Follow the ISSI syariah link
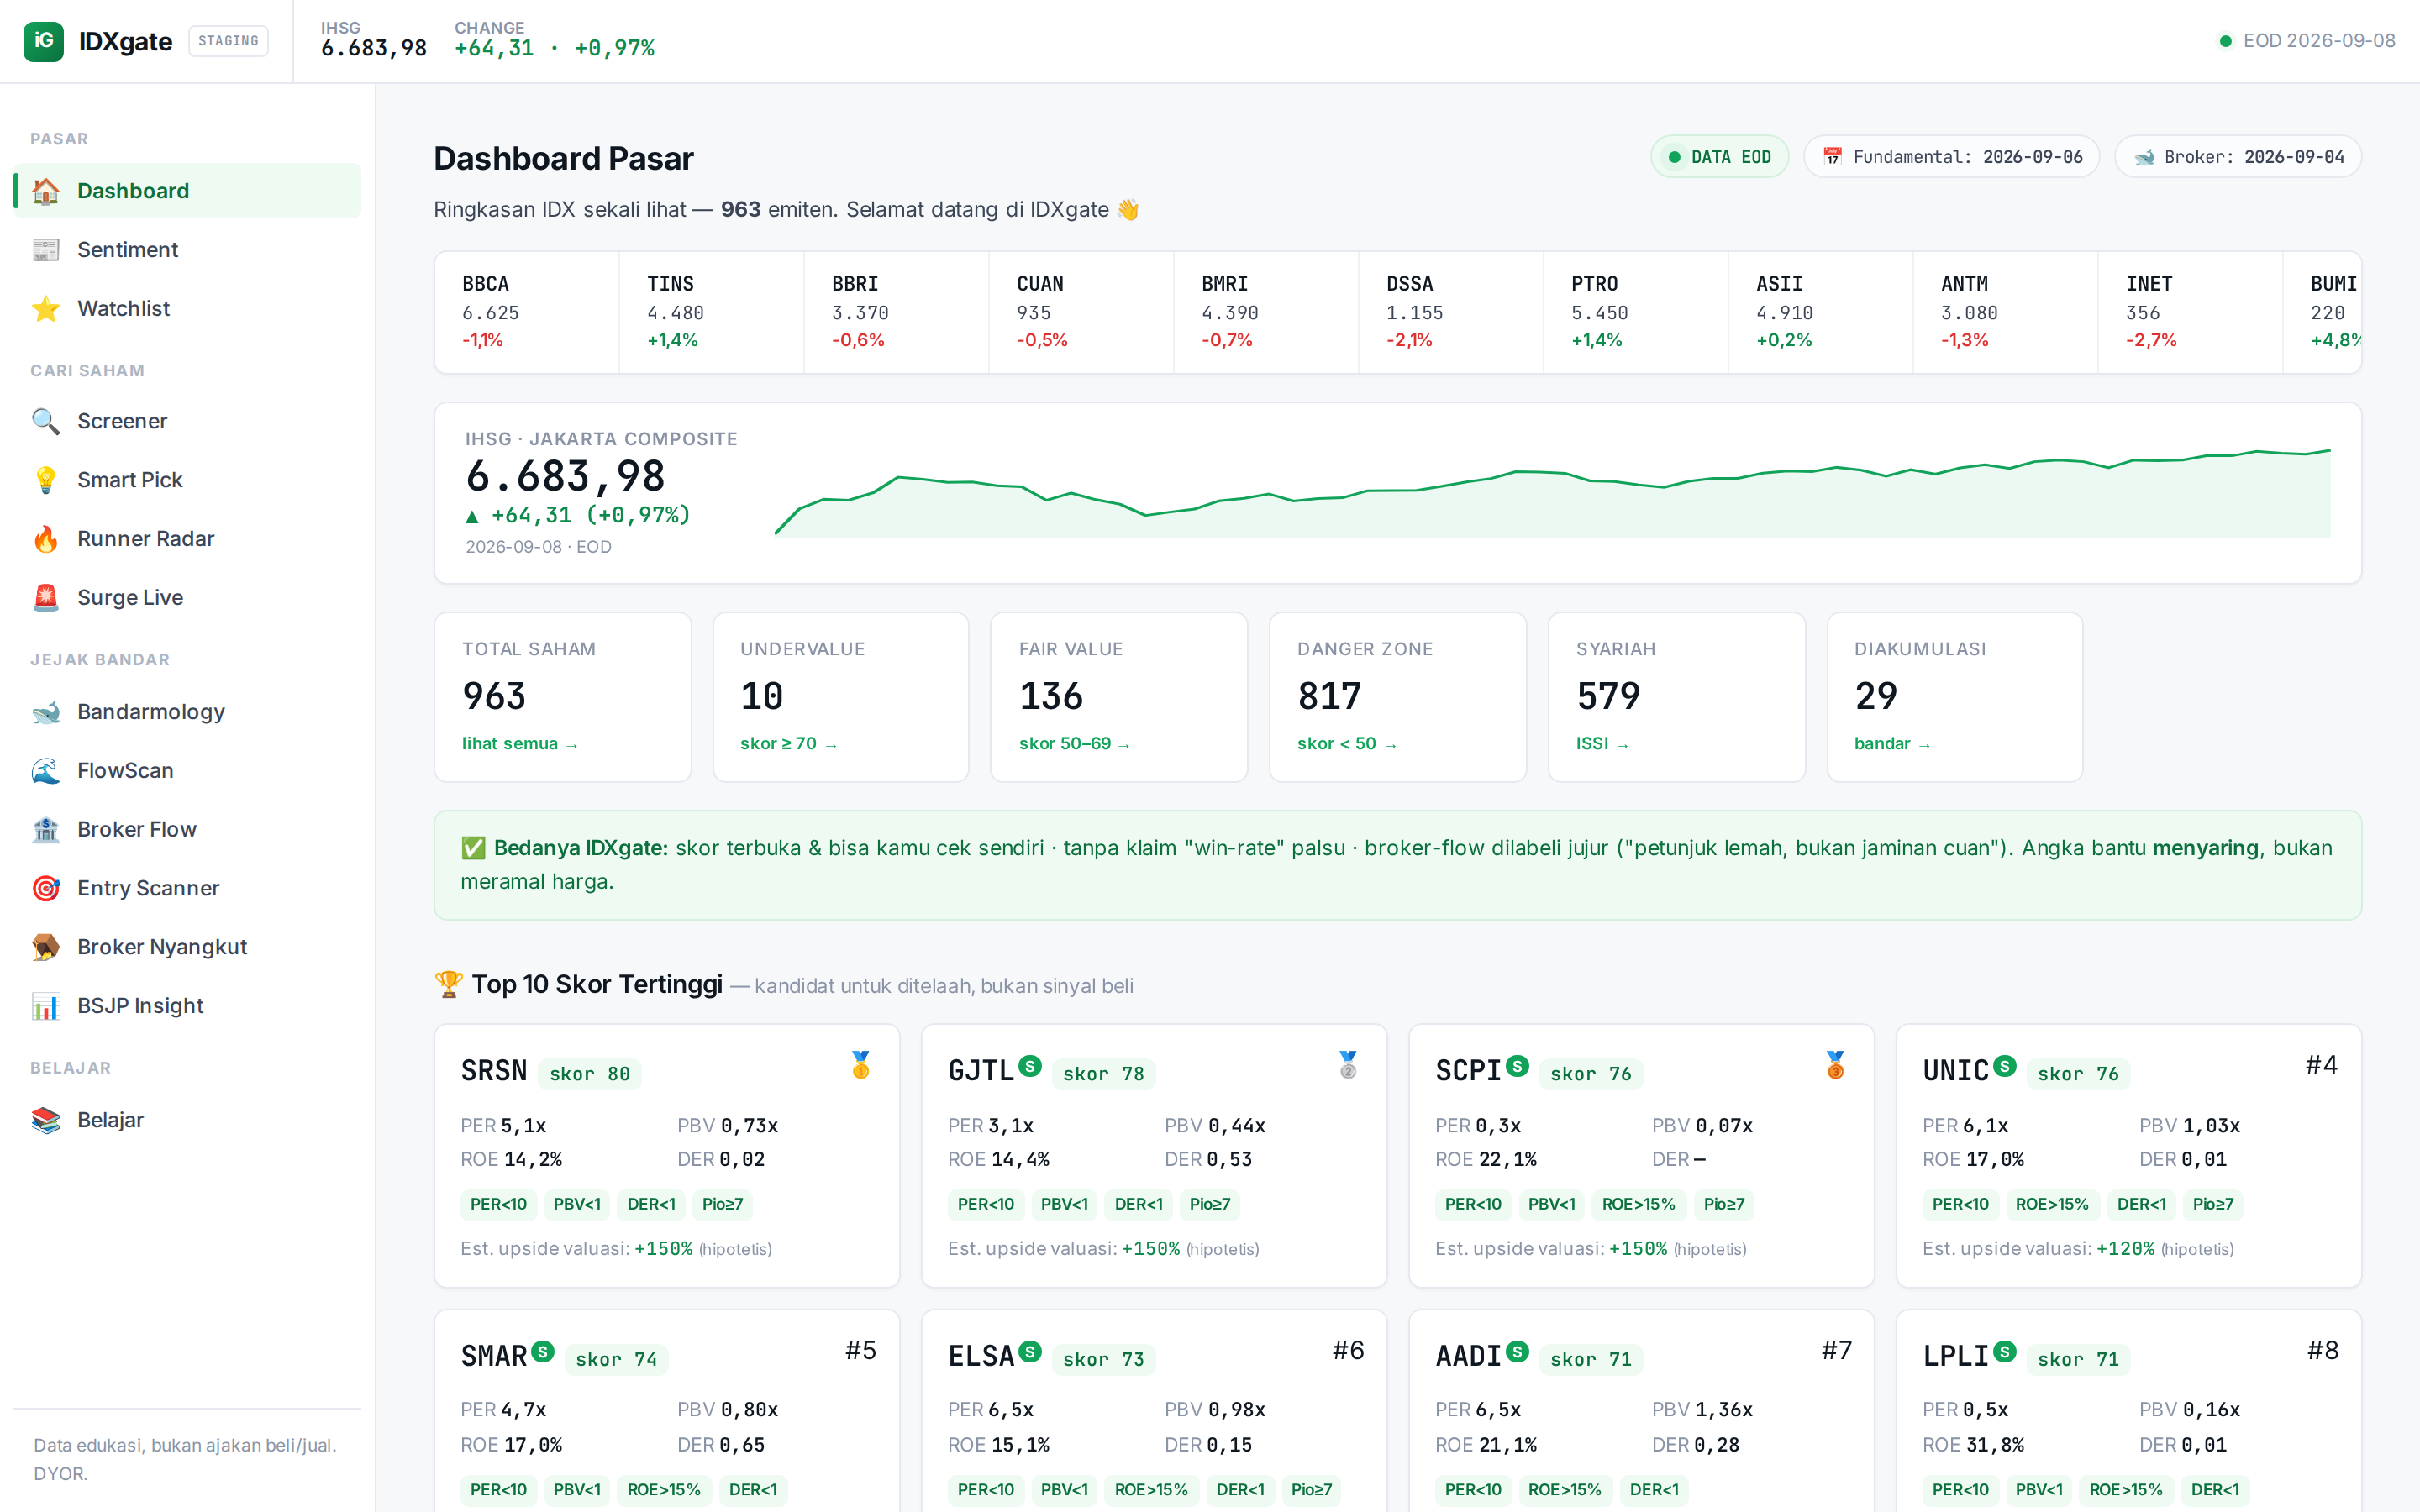Image resolution: width=2420 pixels, height=1512 pixels. click(1602, 744)
